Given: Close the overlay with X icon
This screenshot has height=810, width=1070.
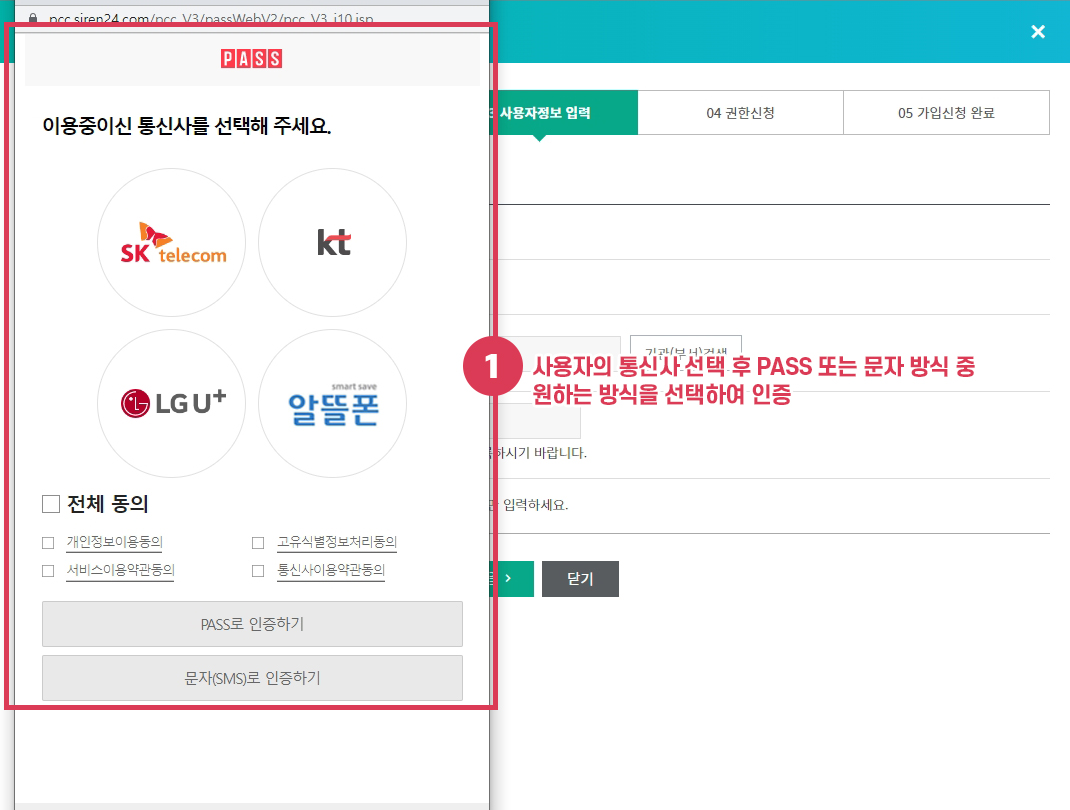Looking at the screenshot, I should (1038, 31).
